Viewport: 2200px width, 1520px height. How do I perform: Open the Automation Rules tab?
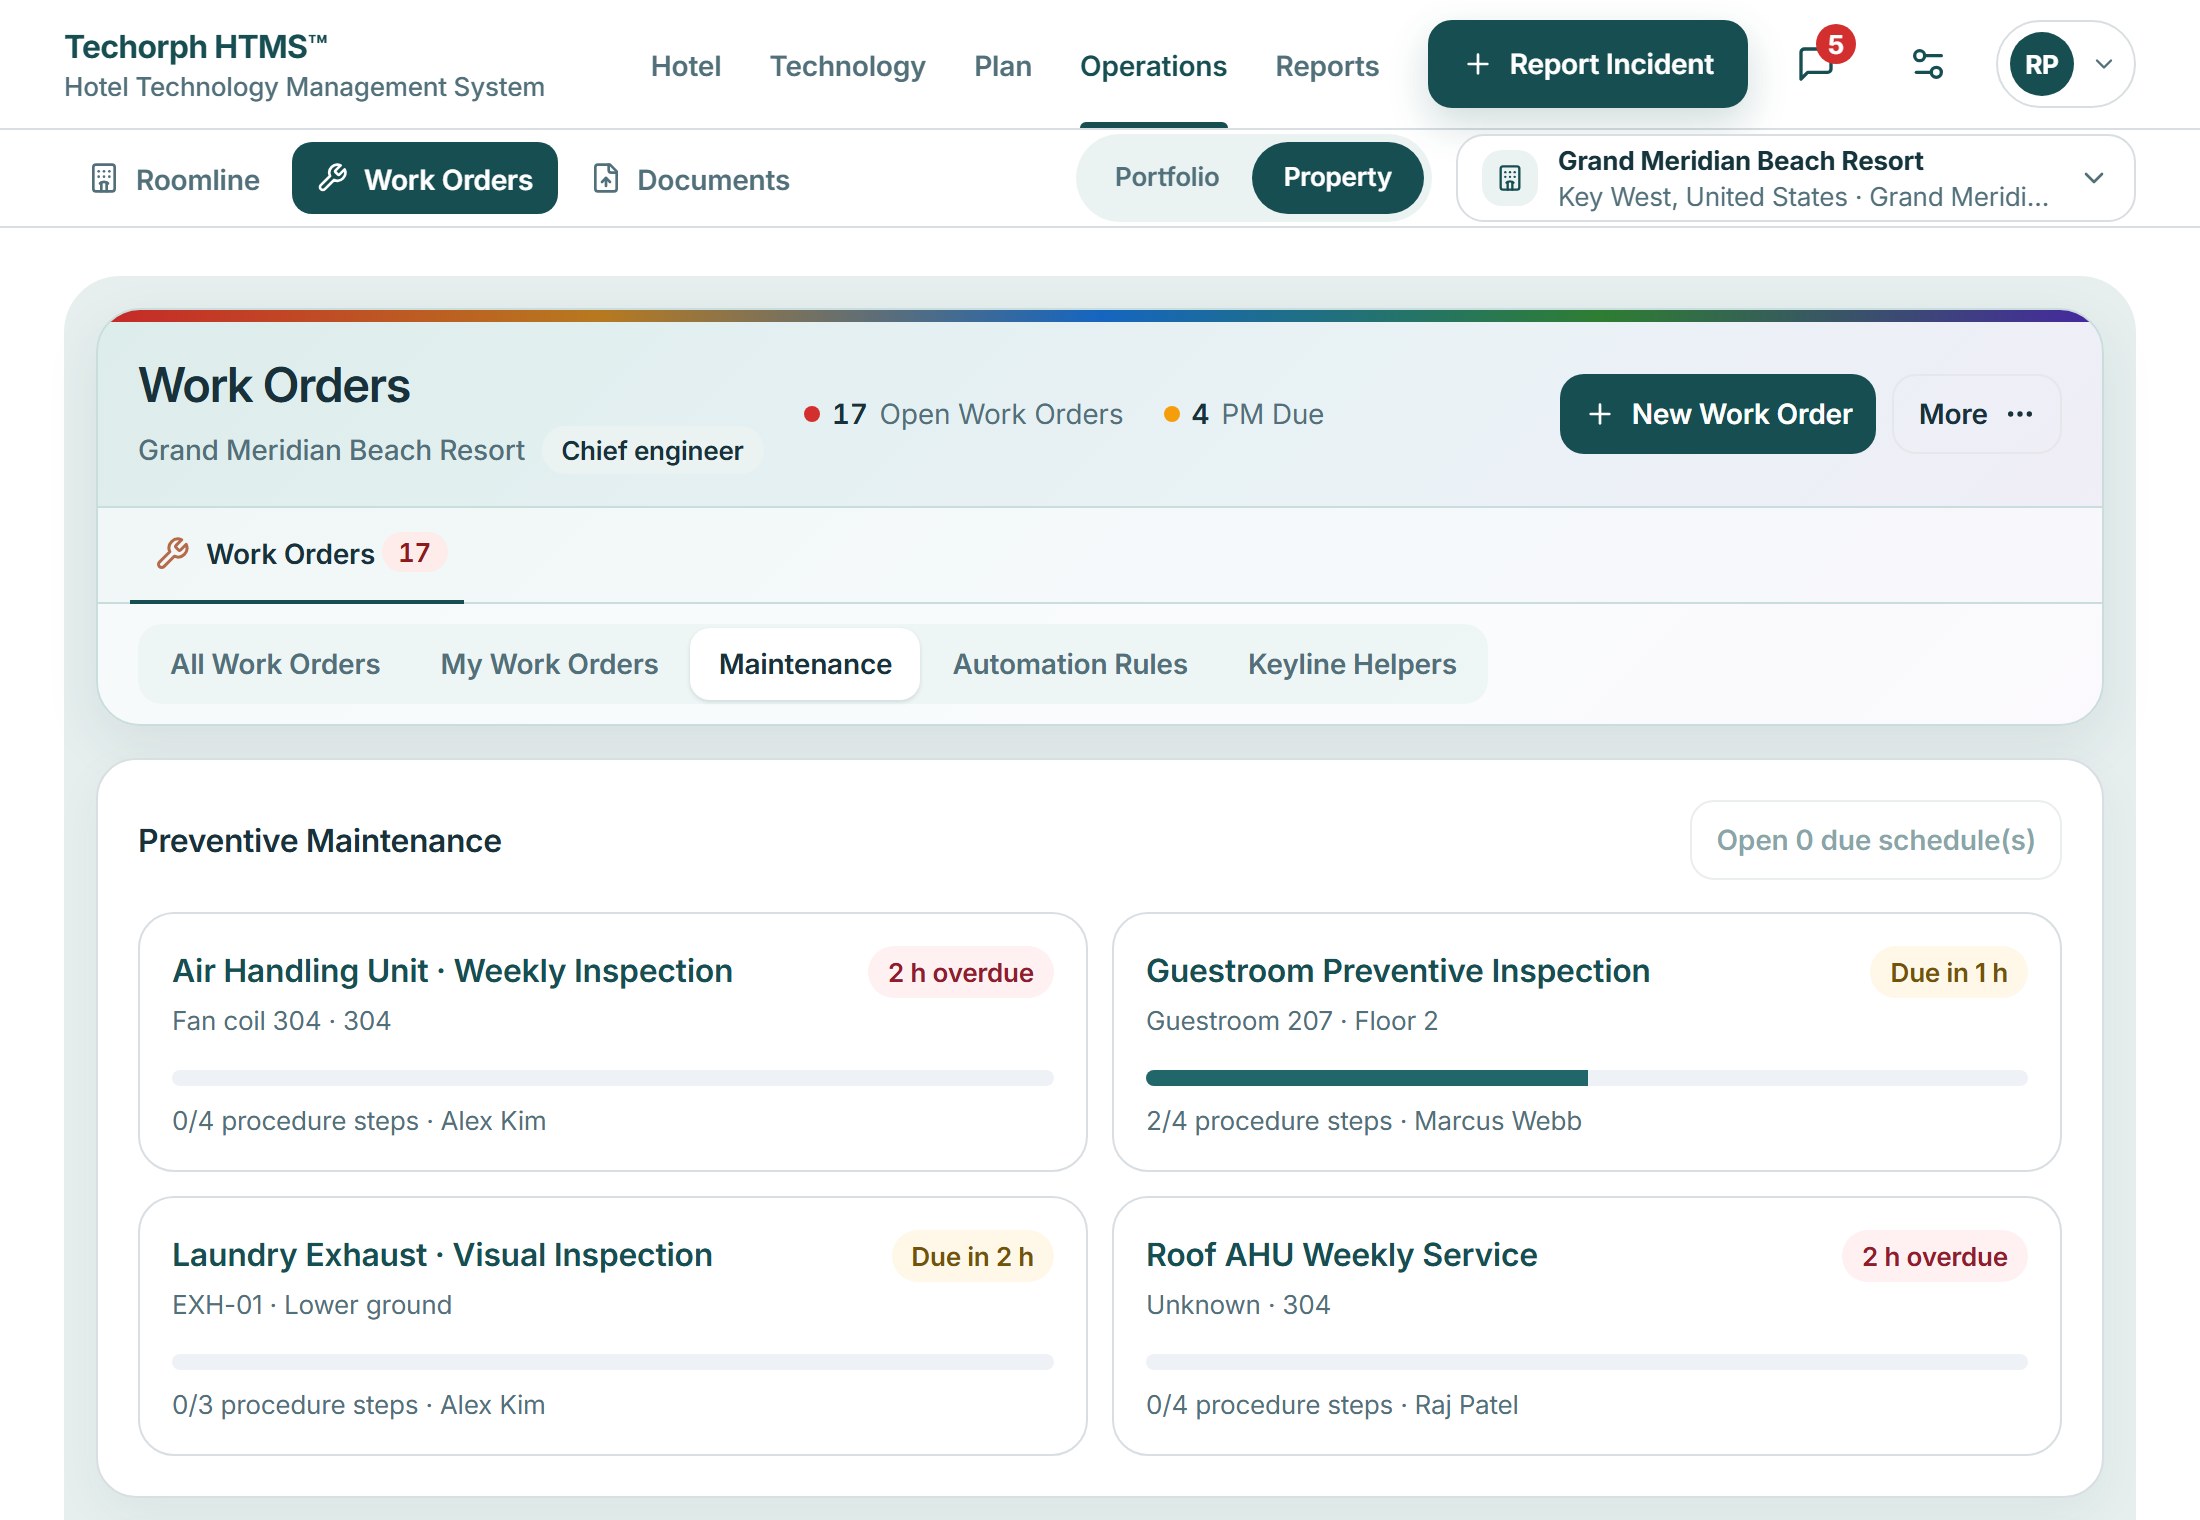pyautogui.click(x=1070, y=664)
